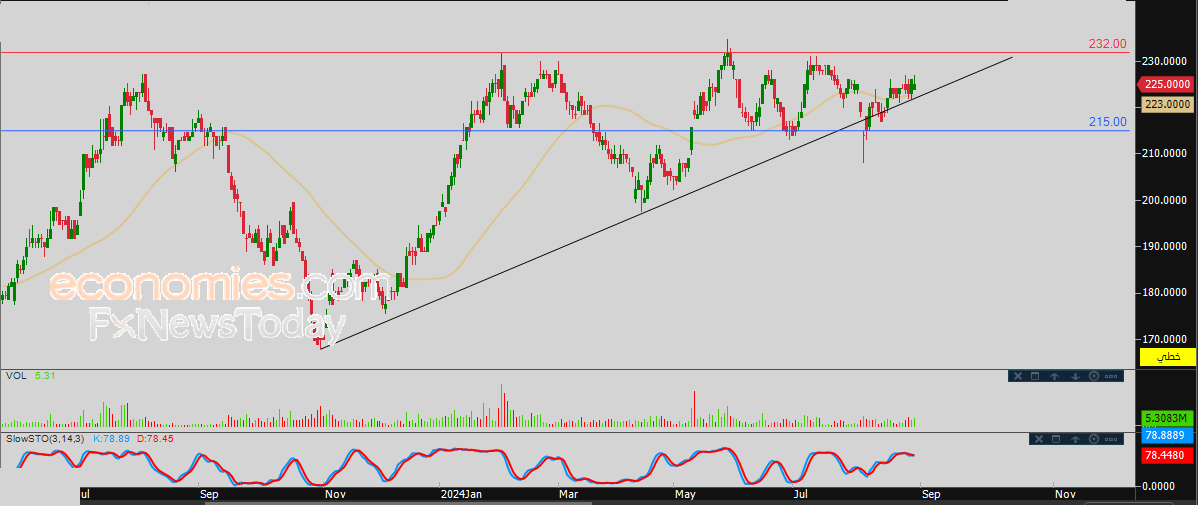Click the SlowSTO(3,14,3) indicator label

[46, 439]
